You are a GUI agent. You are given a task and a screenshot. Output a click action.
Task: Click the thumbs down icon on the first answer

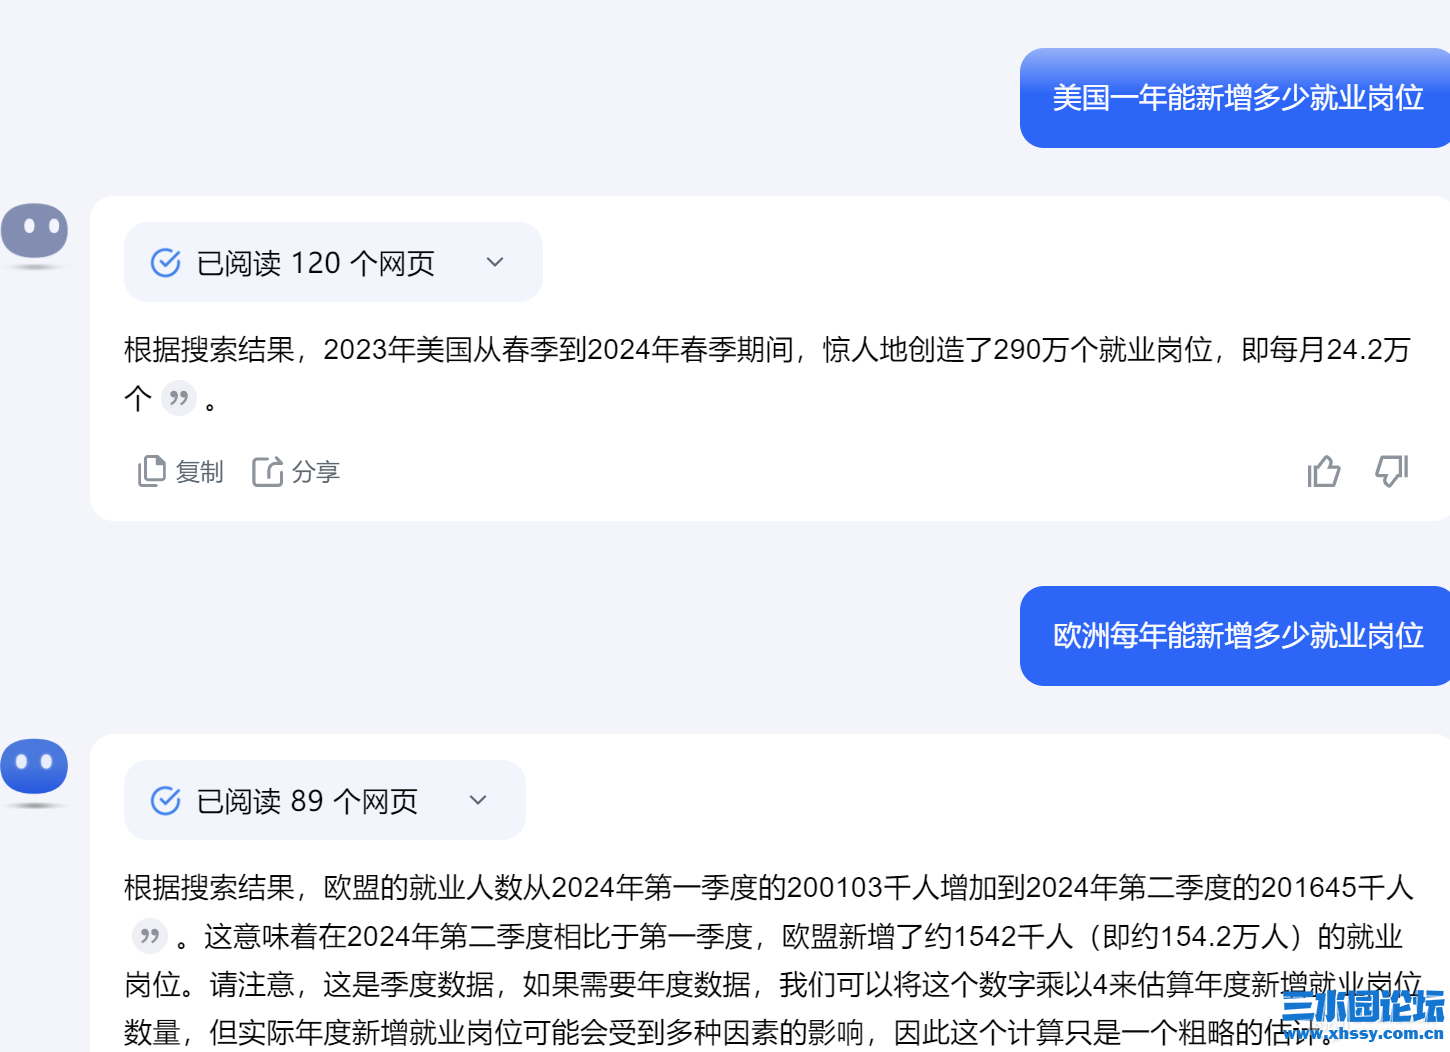pyautogui.click(x=1391, y=471)
